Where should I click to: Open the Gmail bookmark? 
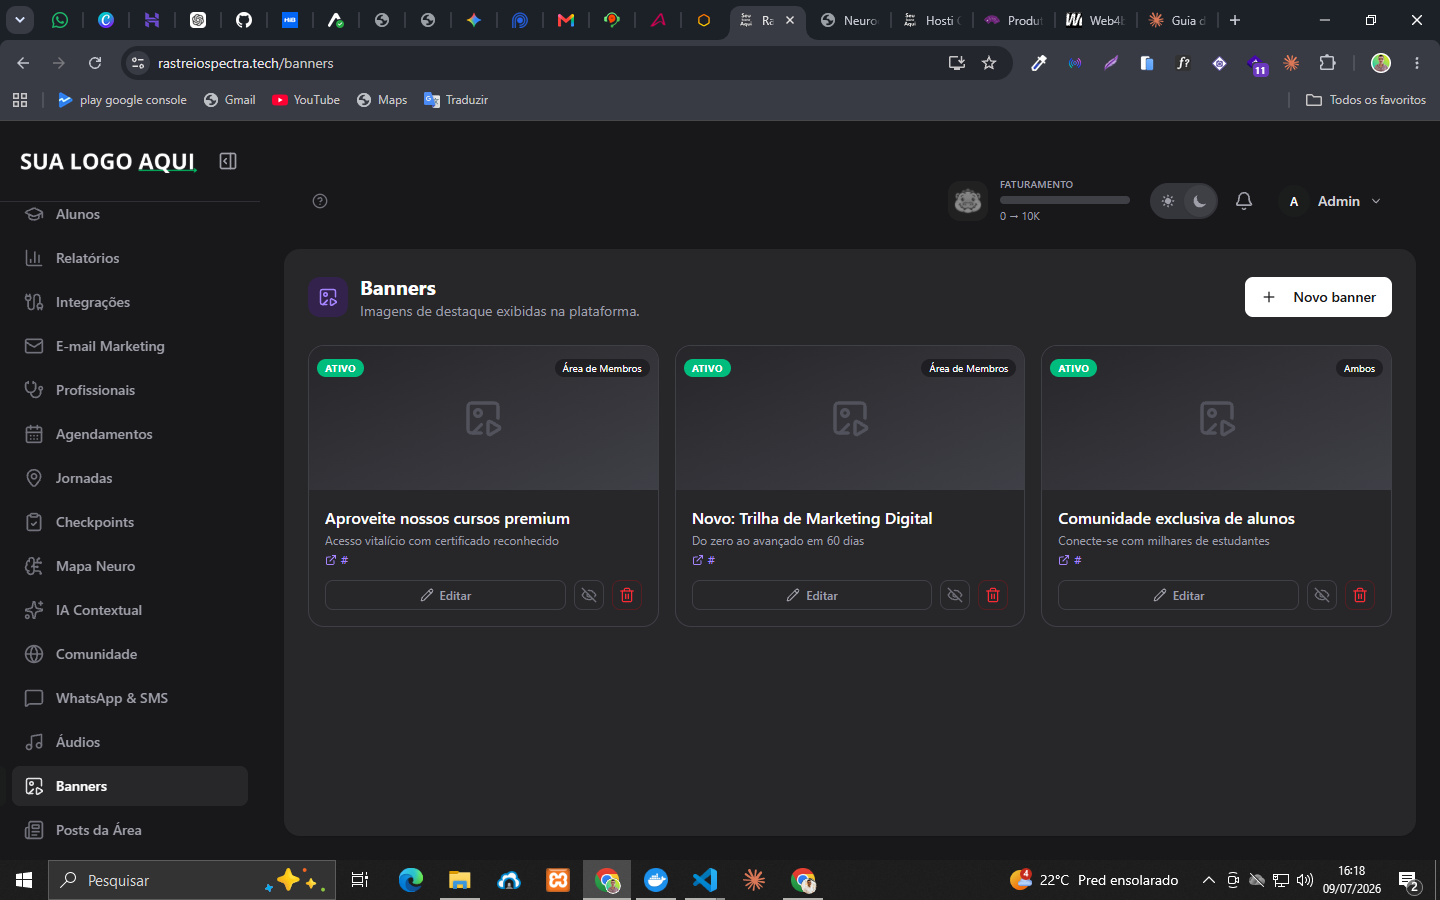click(x=229, y=100)
